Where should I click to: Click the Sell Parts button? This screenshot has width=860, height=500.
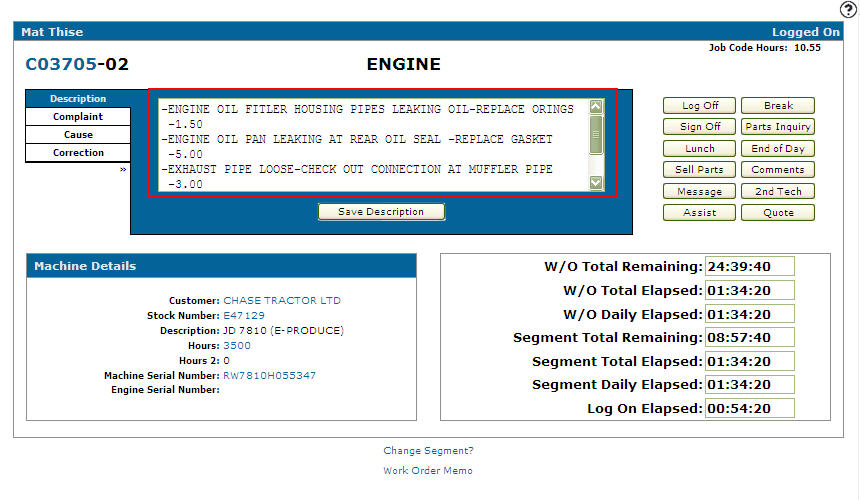[699, 170]
